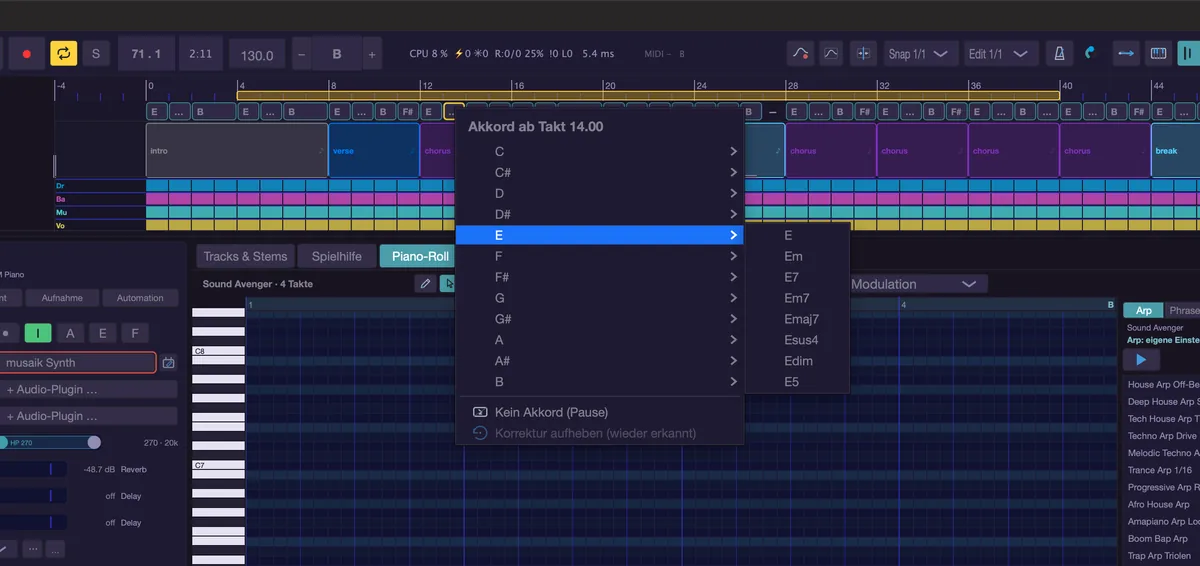Toggle the F button in track panel
The height and width of the screenshot is (566, 1200).
coord(134,333)
